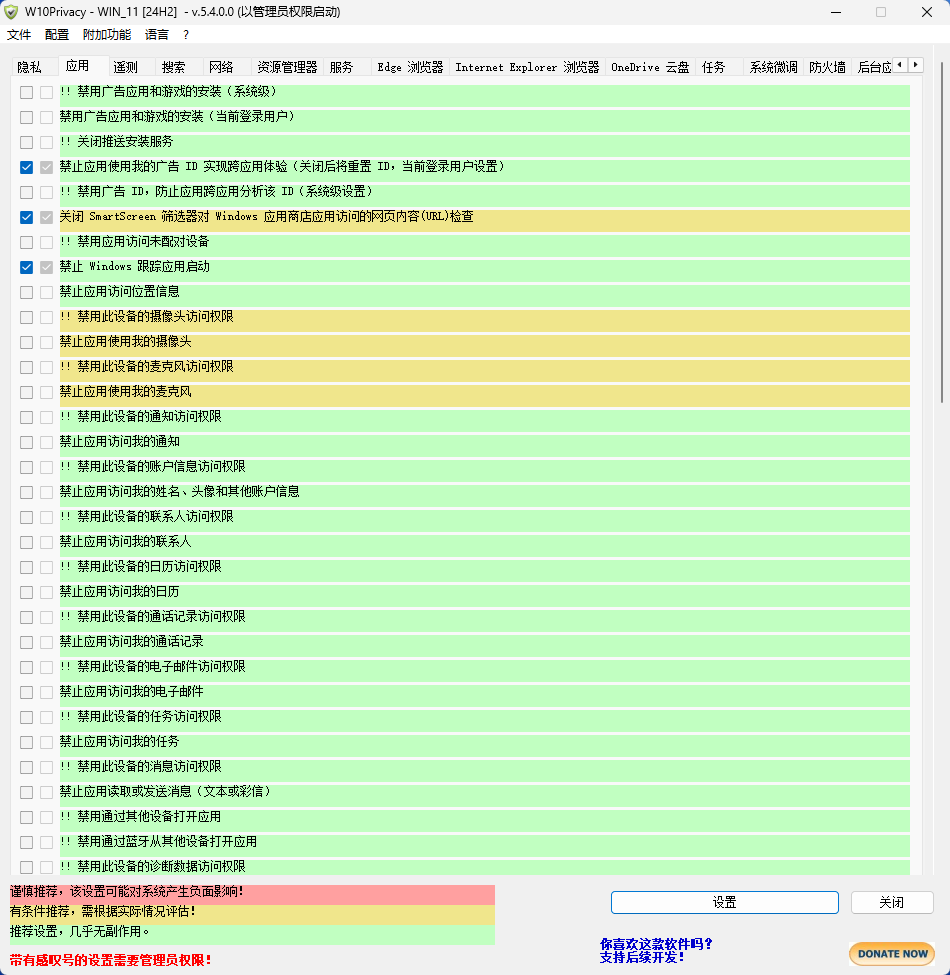950x975 pixels.
Task: Click the W10Privacy shield icon in title bar
Action: (x=11, y=12)
